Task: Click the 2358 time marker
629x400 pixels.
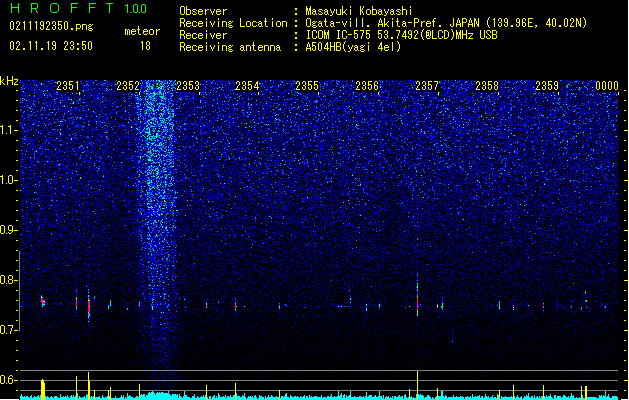Action: tap(487, 86)
